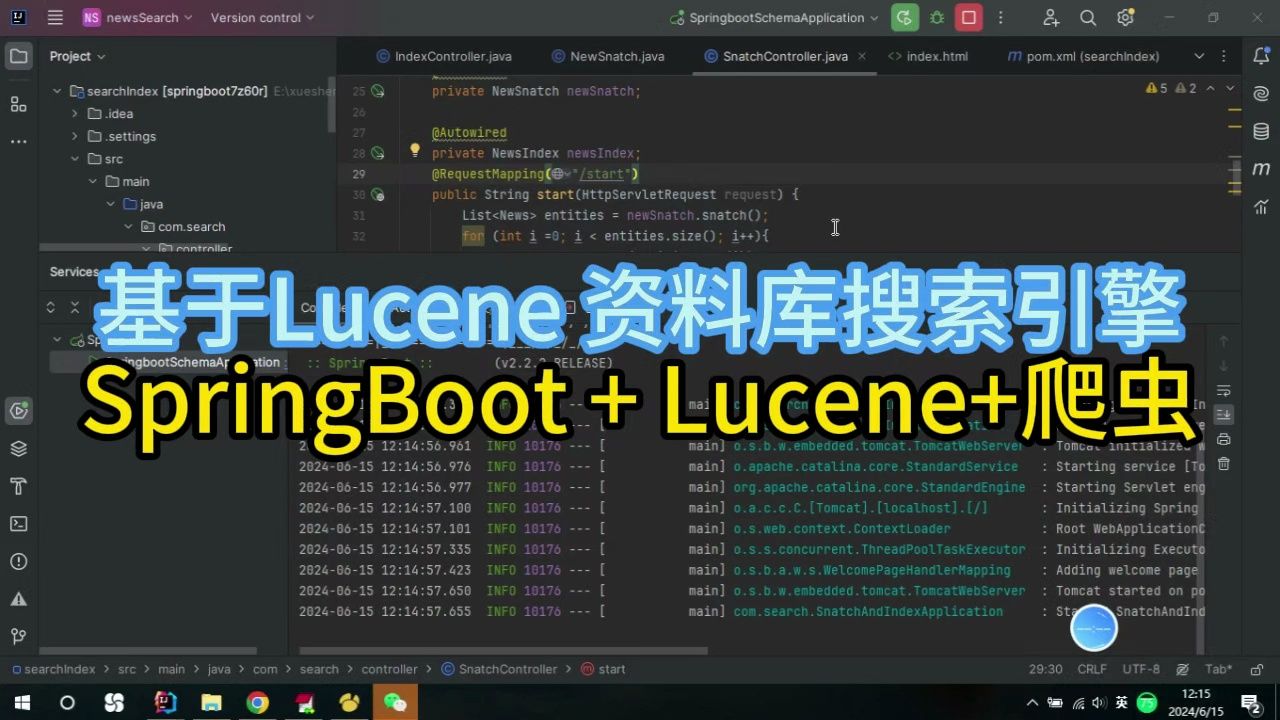This screenshot has width=1280, height=720.
Task: Click the Spring bean gutter icon on line 25
Action: tap(378, 91)
